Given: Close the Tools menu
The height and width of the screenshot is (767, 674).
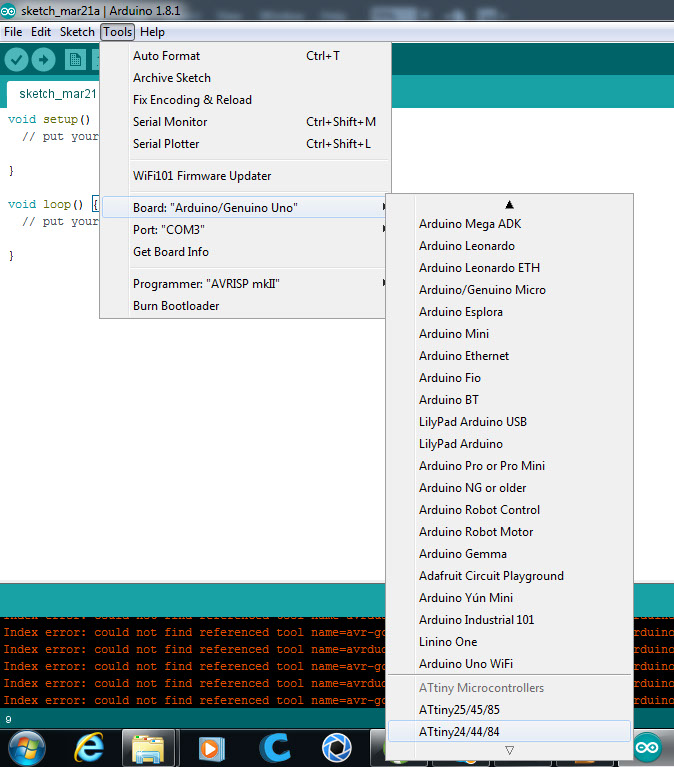Looking at the screenshot, I should [117, 32].
